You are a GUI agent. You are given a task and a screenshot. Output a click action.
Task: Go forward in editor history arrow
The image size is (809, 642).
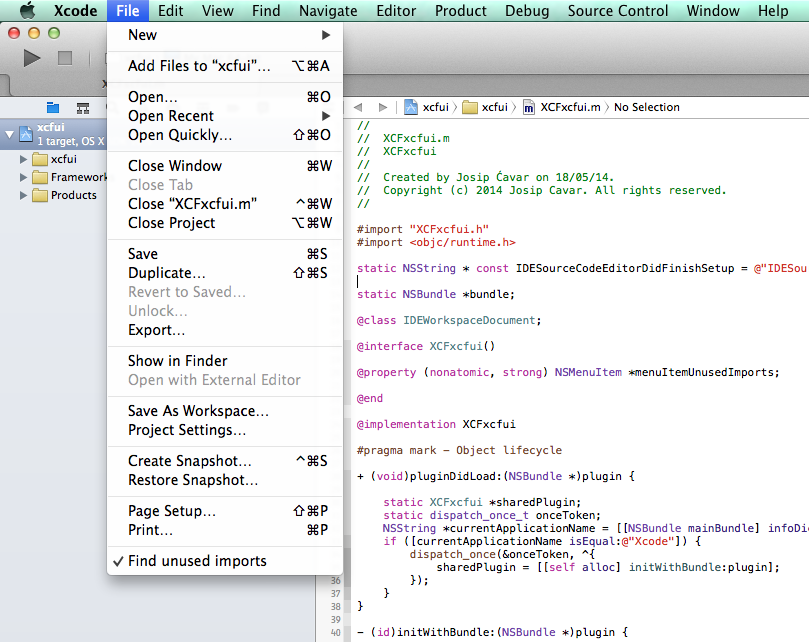click(x=382, y=107)
